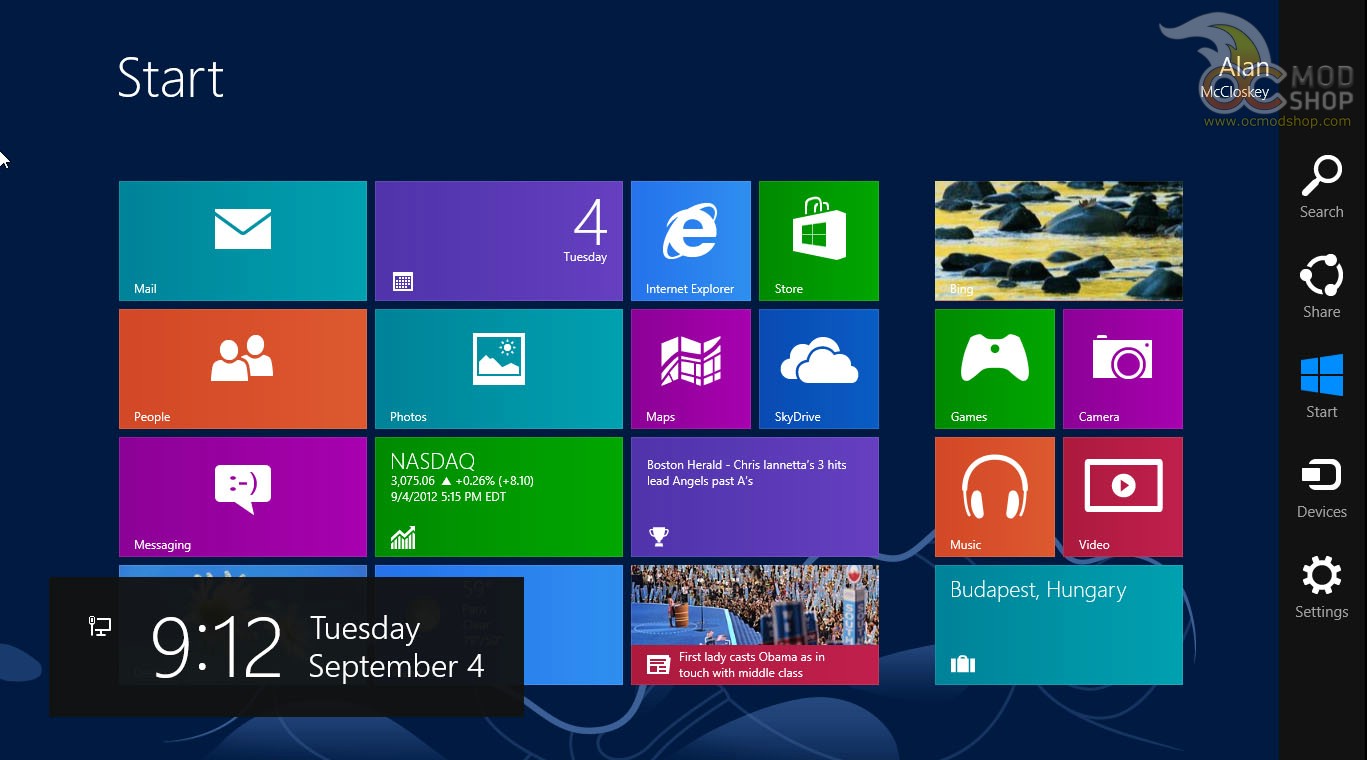Open the NASDAQ finance tile
Screen dimensions: 1367x760
click(x=499, y=497)
